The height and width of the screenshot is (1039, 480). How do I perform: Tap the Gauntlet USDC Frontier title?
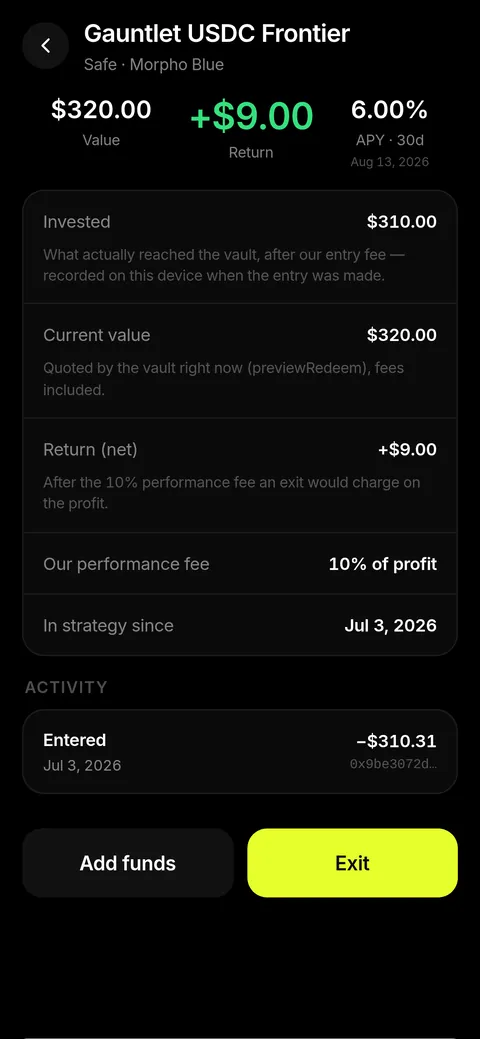point(217,34)
